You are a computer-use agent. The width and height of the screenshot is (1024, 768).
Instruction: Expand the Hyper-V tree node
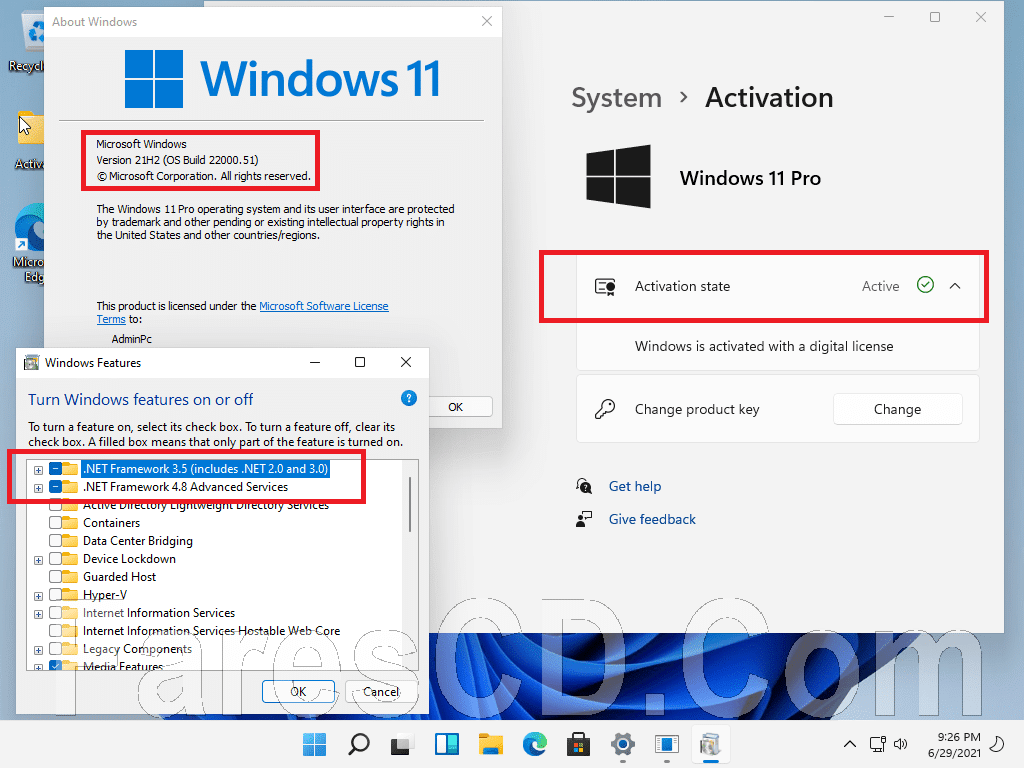point(39,596)
